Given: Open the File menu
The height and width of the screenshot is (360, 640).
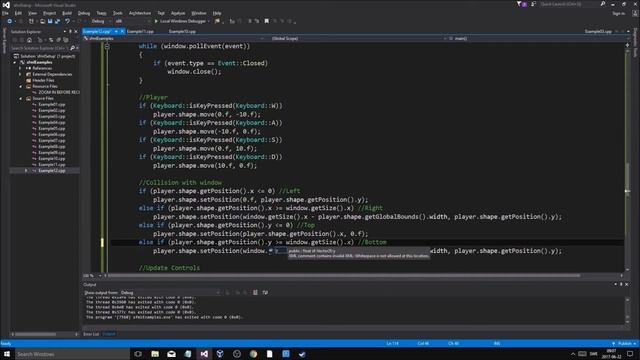Looking at the screenshot, I should coord(5,13).
